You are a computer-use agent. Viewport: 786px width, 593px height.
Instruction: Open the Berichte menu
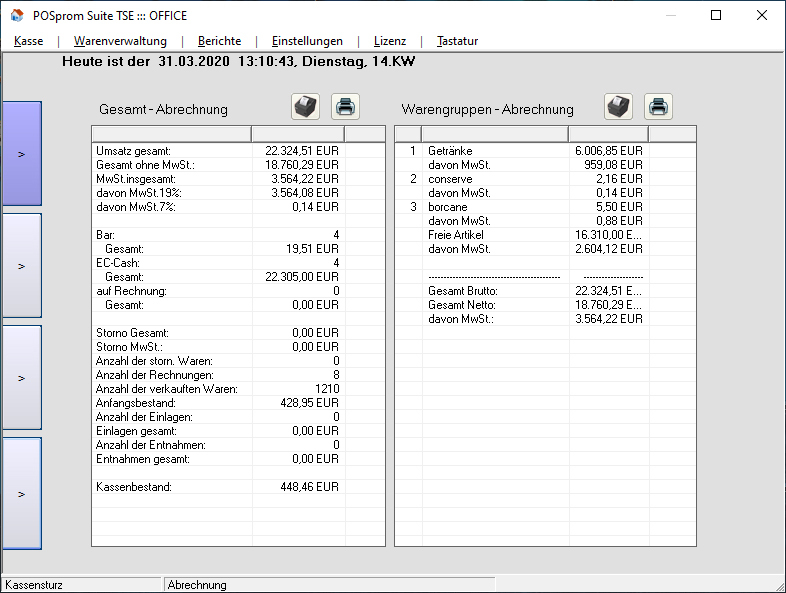pos(220,41)
